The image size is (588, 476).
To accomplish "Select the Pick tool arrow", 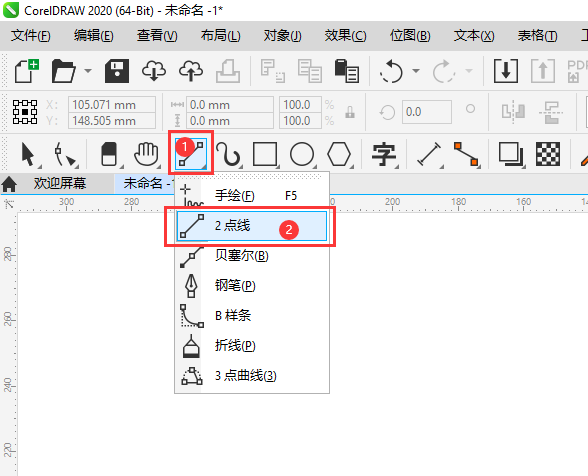I will tap(28, 154).
